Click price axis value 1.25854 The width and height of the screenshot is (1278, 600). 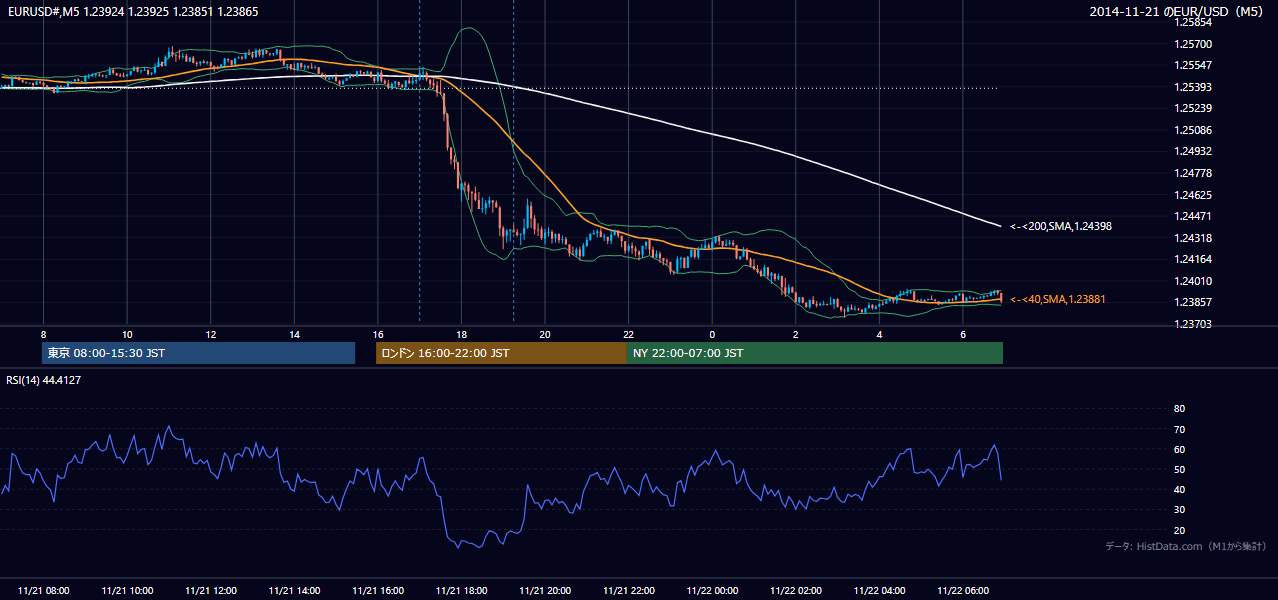coord(1193,22)
